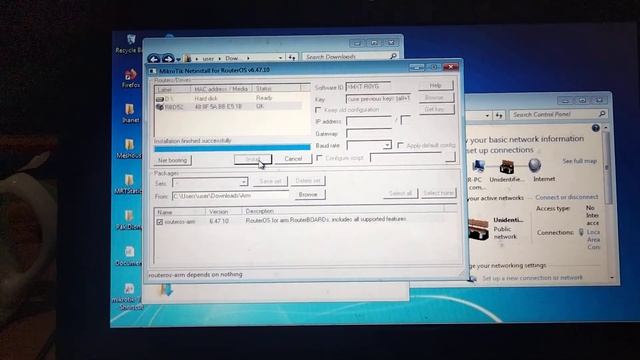Click the routeros-arm package description text
This screenshot has width=640, height=360.
point(326,220)
